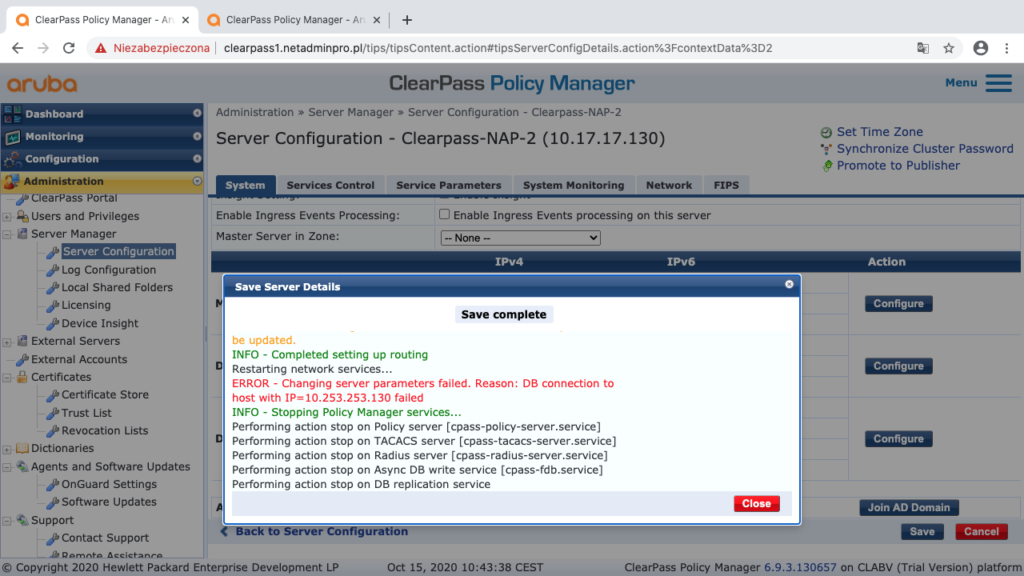Click the wrench icon beside Licensing

click(53, 306)
